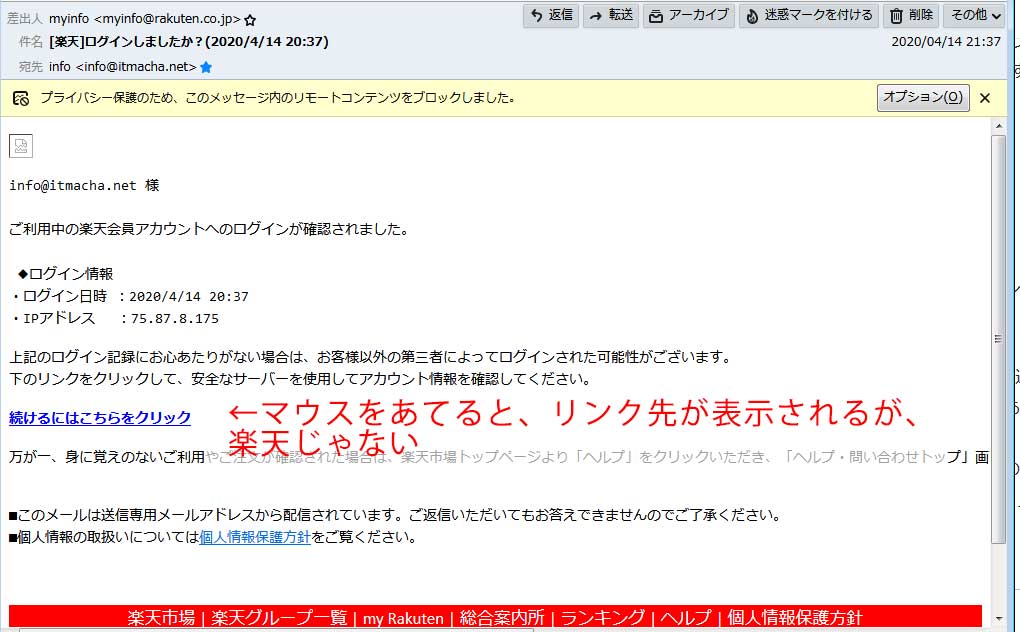Click the blocked remote content privacy icon
This screenshot has width=1020, height=632.
coord(21,98)
